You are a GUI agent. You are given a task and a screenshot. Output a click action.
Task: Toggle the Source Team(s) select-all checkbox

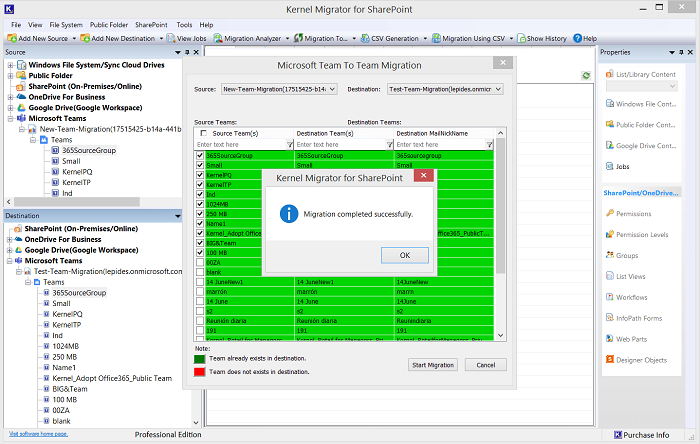click(x=203, y=133)
